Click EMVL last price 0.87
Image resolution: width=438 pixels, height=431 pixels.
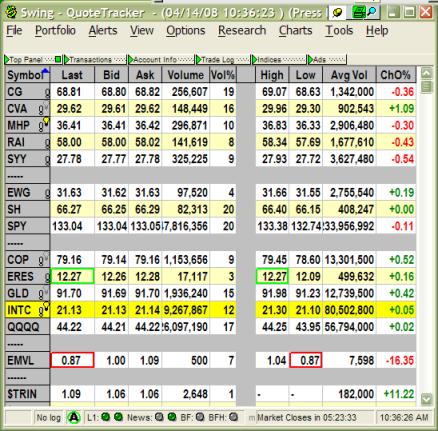pyautogui.click(x=72, y=360)
